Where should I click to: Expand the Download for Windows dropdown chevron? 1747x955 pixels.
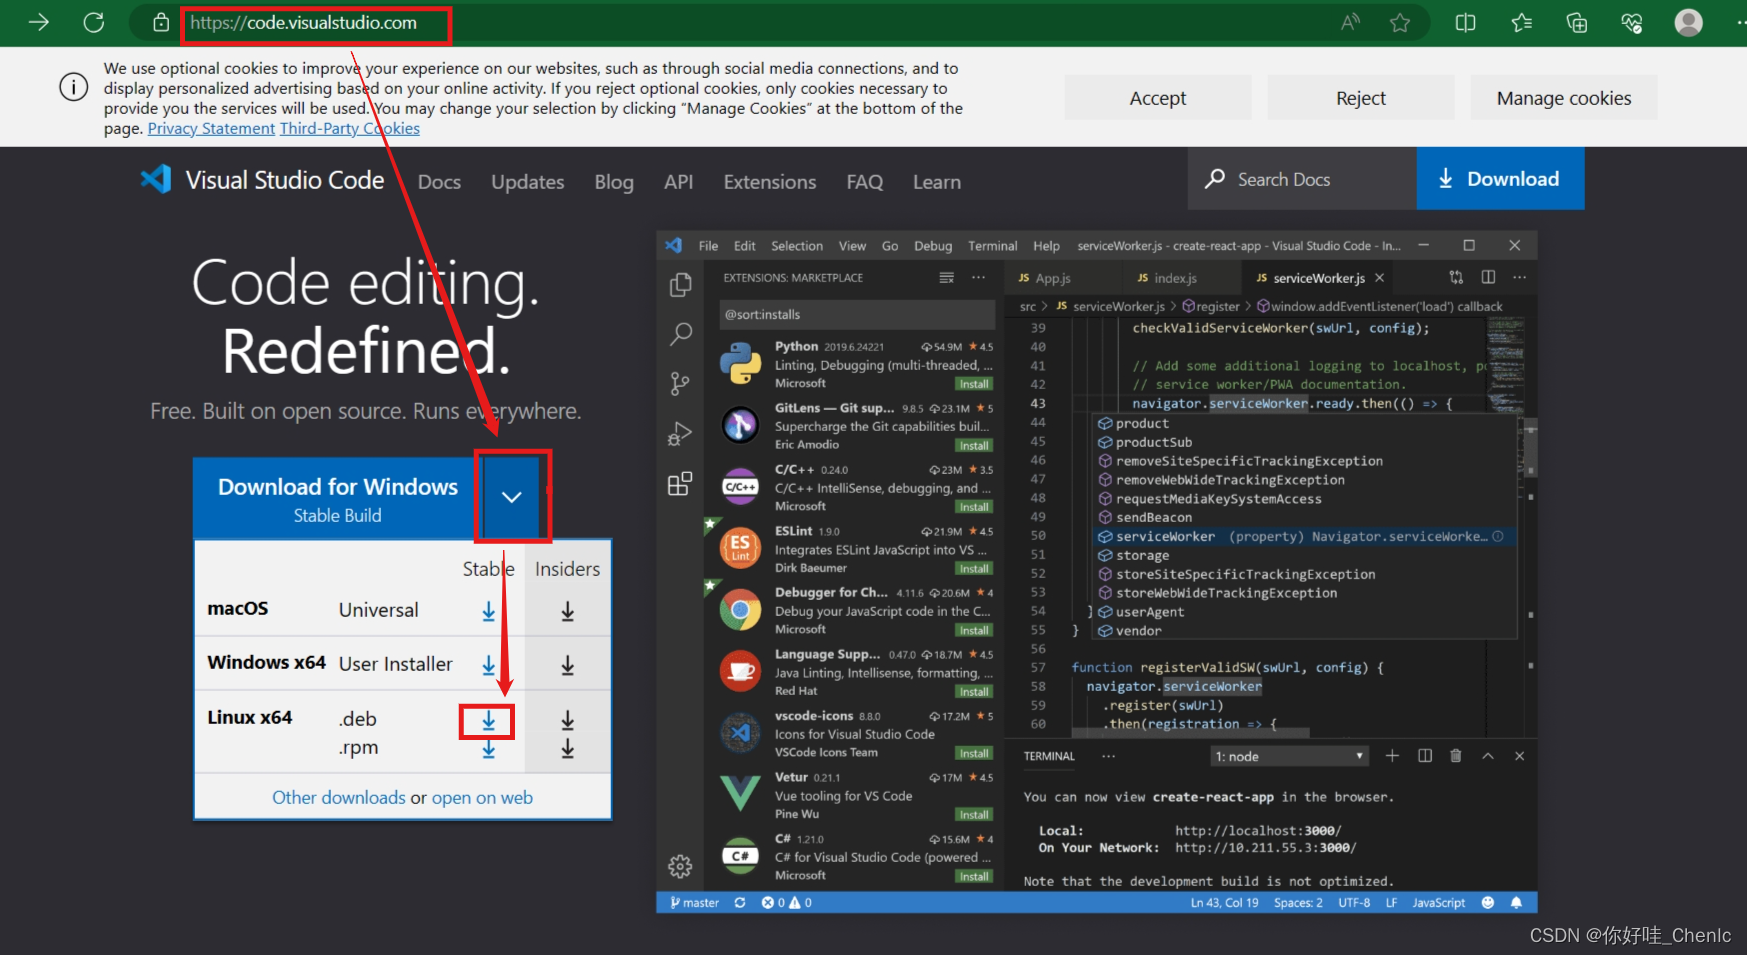512,497
